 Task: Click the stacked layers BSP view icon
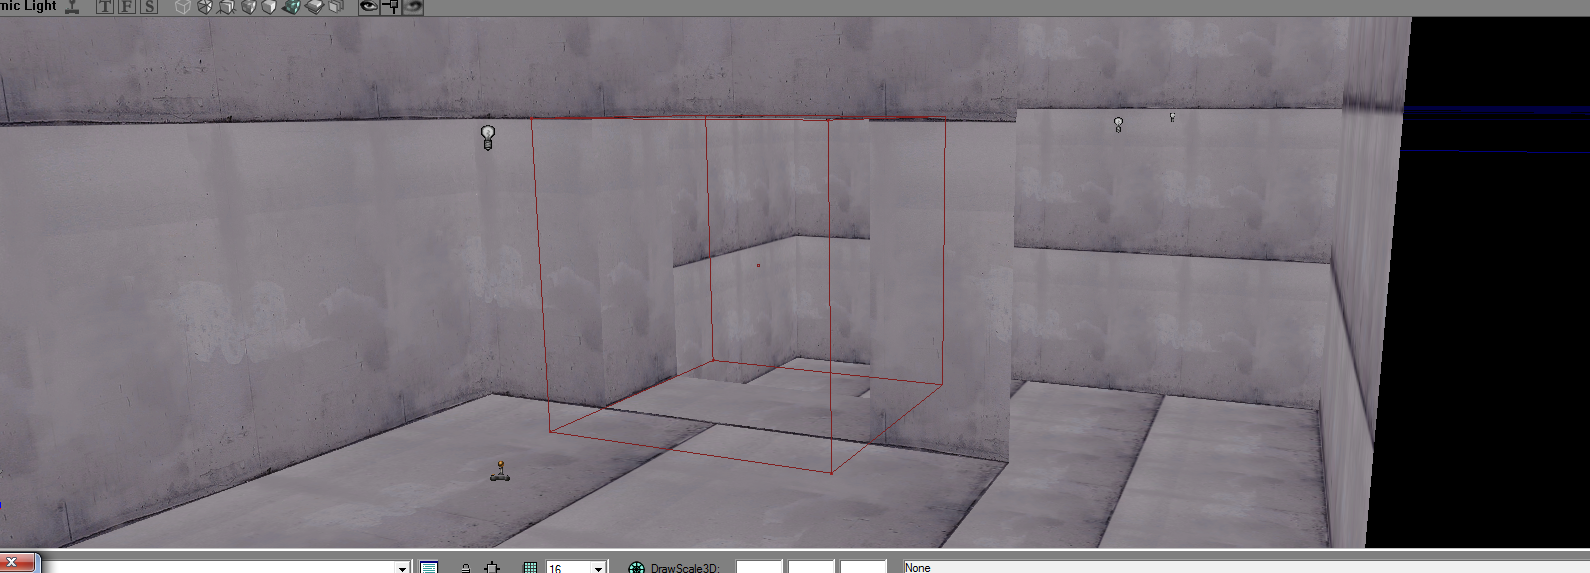pyautogui.click(x=314, y=7)
